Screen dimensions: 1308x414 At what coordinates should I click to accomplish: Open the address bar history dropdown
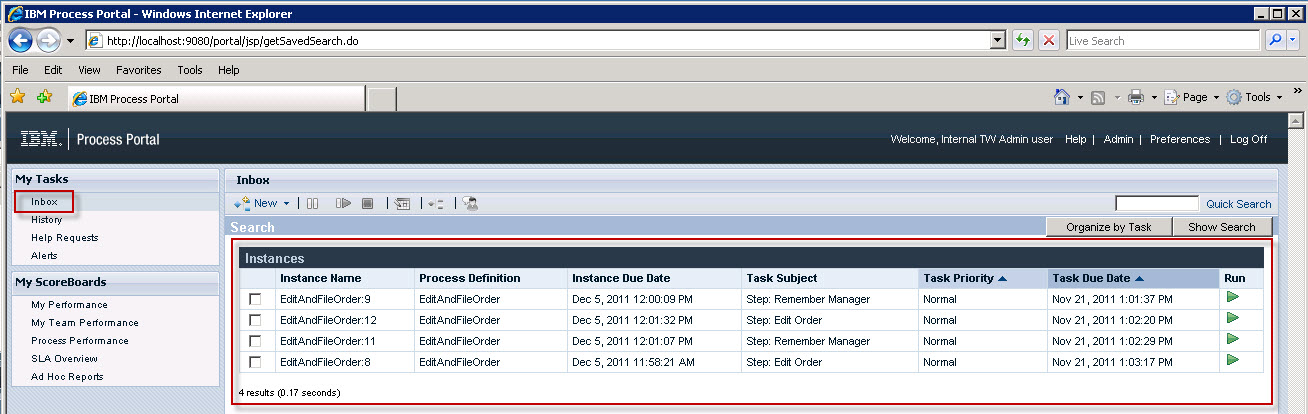[997, 40]
